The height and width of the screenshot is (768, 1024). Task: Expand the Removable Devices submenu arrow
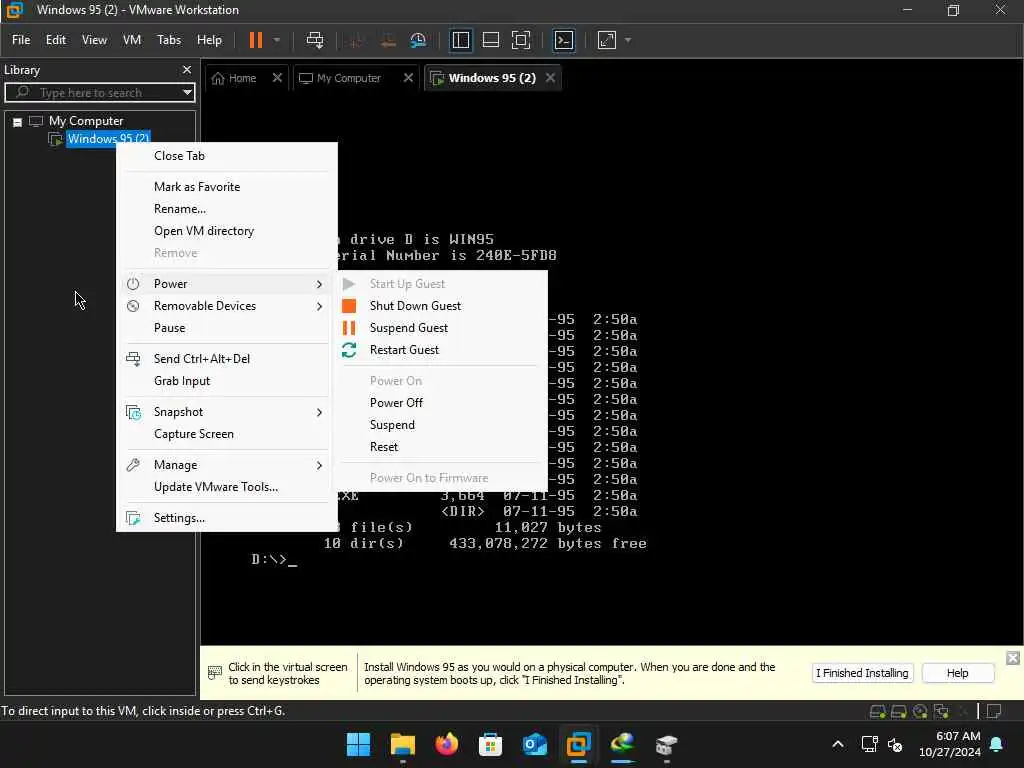point(319,306)
